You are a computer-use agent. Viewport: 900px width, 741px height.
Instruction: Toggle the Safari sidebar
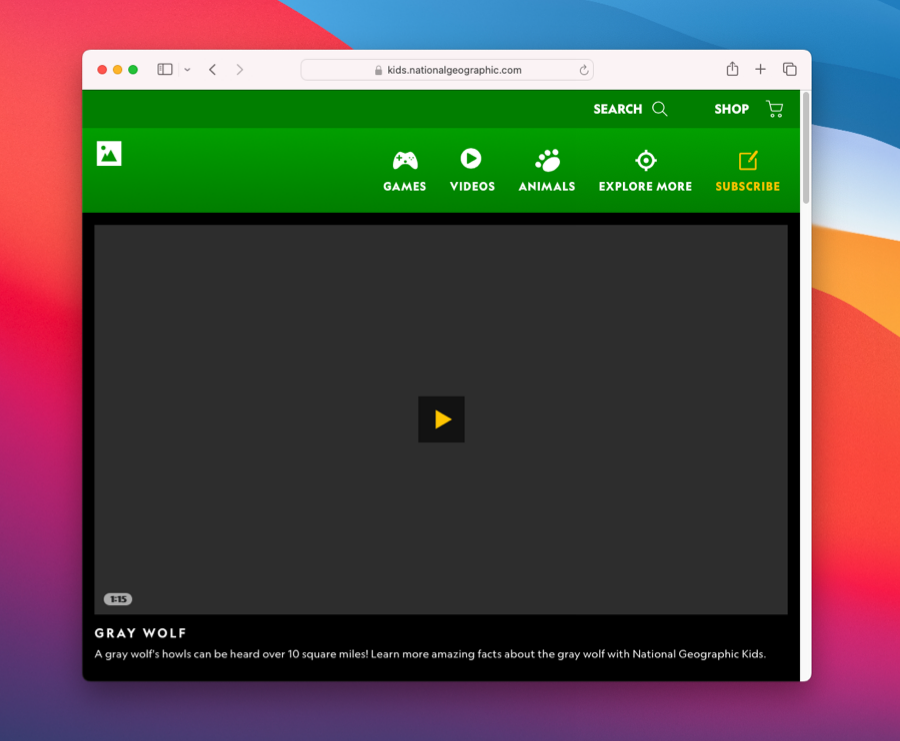pyautogui.click(x=163, y=69)
